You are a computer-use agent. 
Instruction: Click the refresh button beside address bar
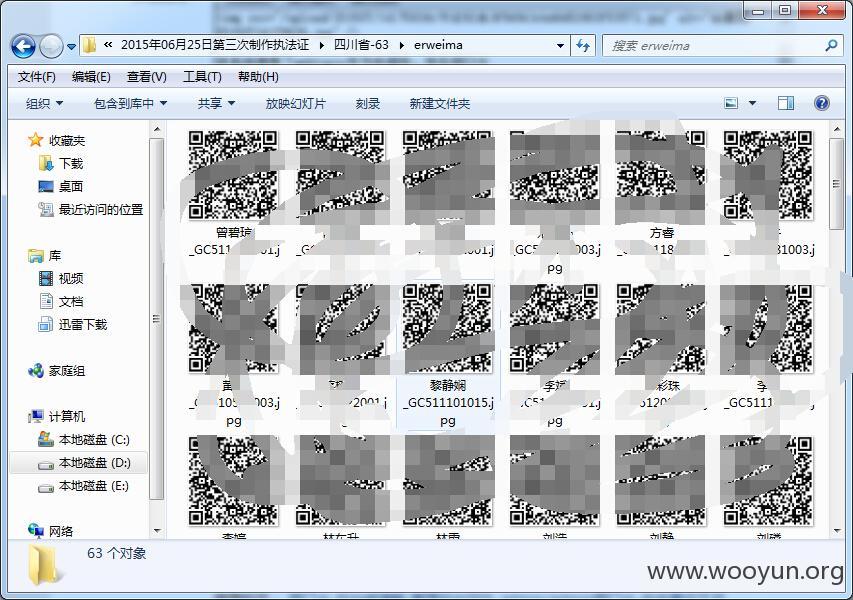click(583, 46)
